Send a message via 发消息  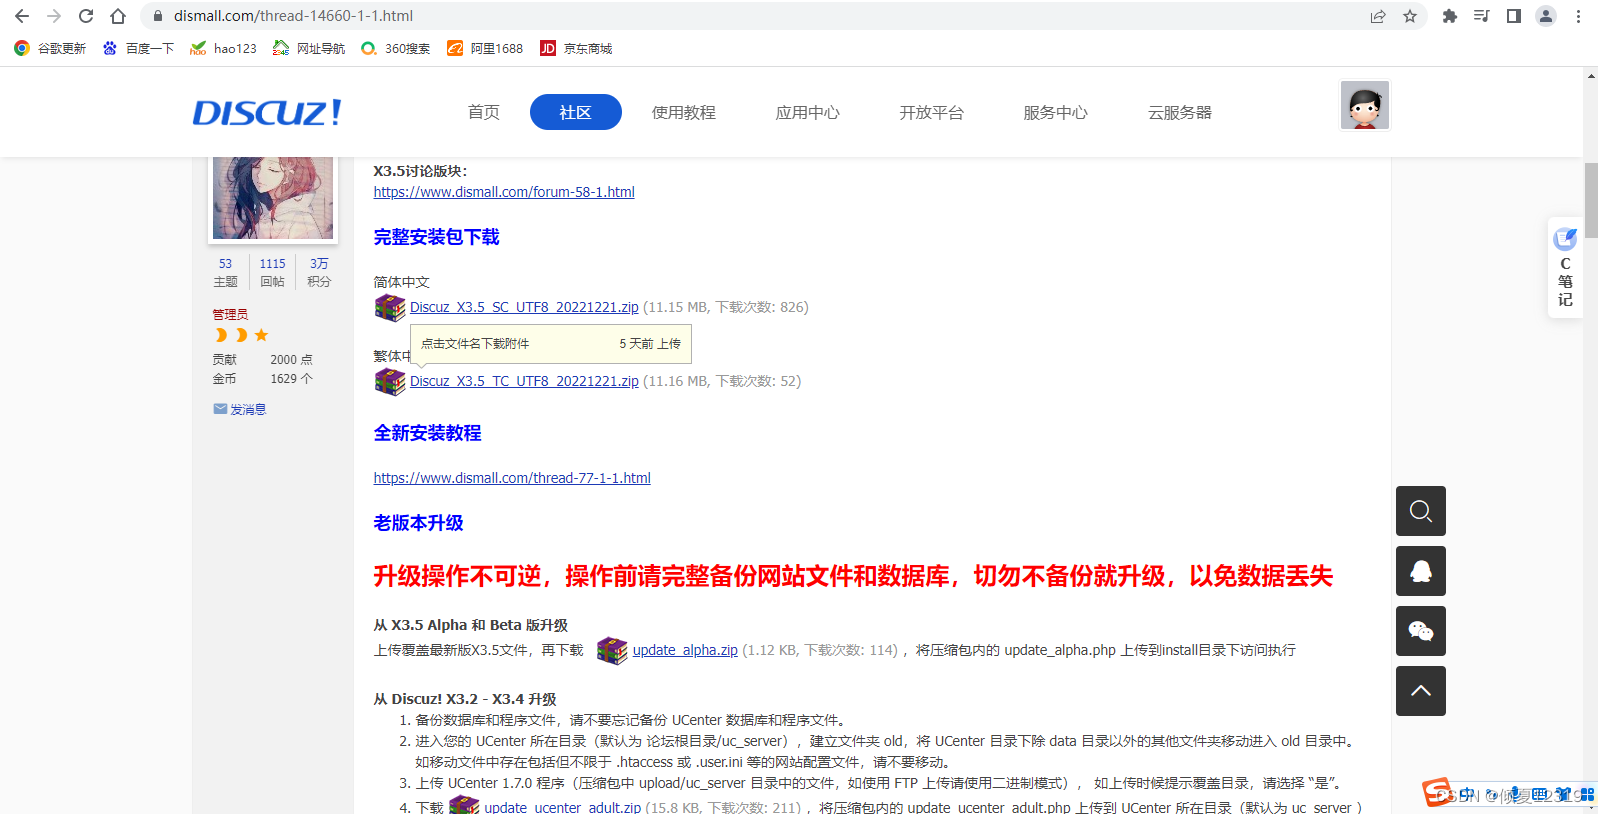tap(240, 409)
